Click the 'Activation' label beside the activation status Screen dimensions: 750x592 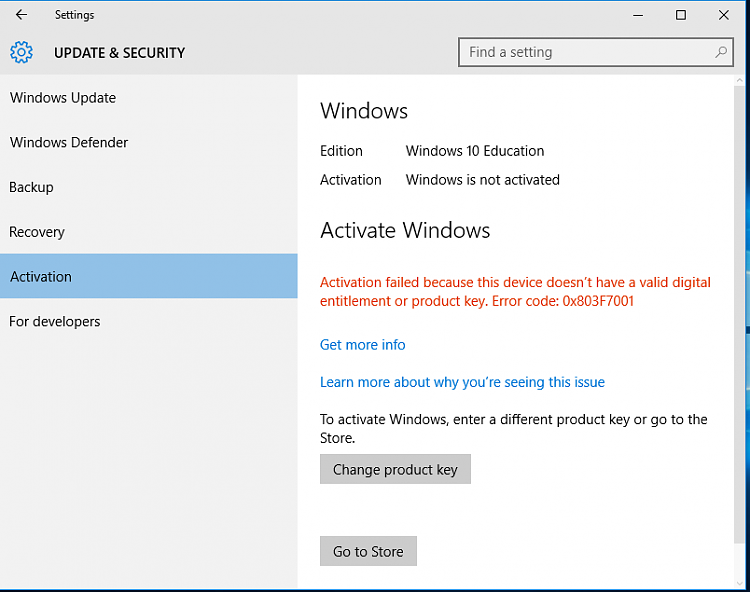pos(351,180)
